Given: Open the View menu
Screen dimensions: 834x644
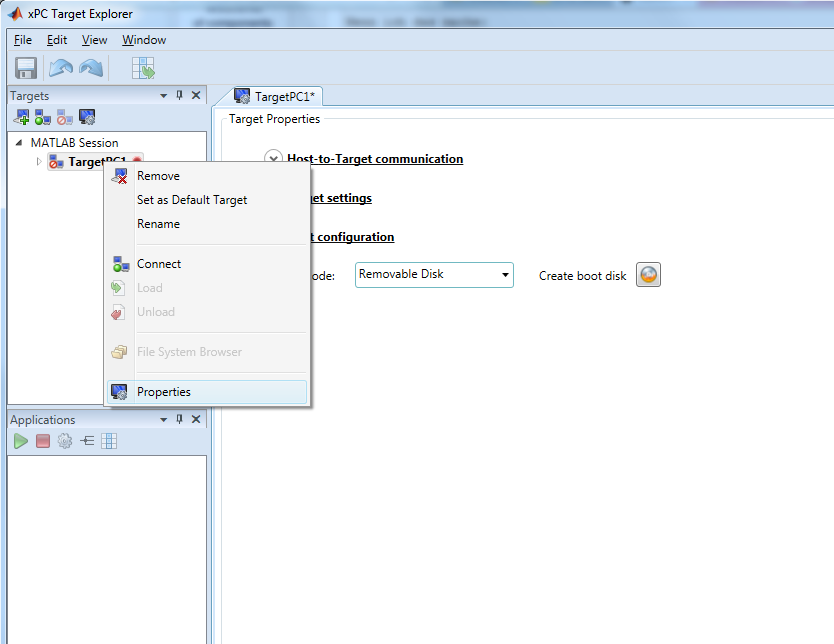Looking at the screenshot, I should tap(94, 40).
